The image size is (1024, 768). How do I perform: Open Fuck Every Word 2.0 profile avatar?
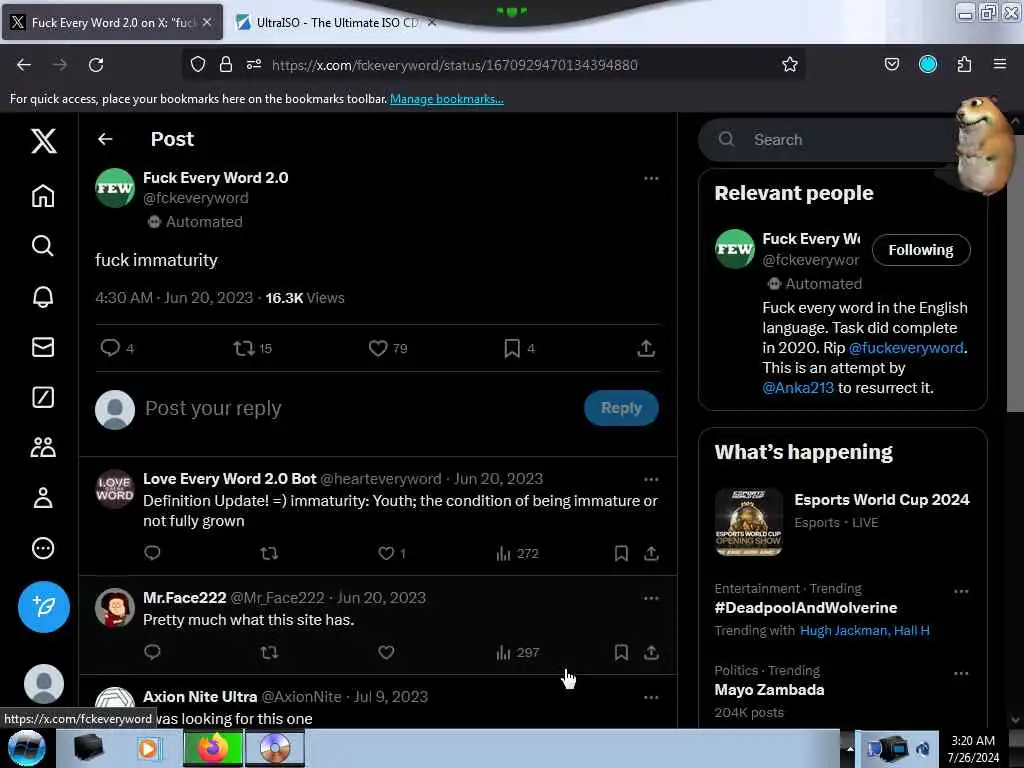(x=115, y=188)
